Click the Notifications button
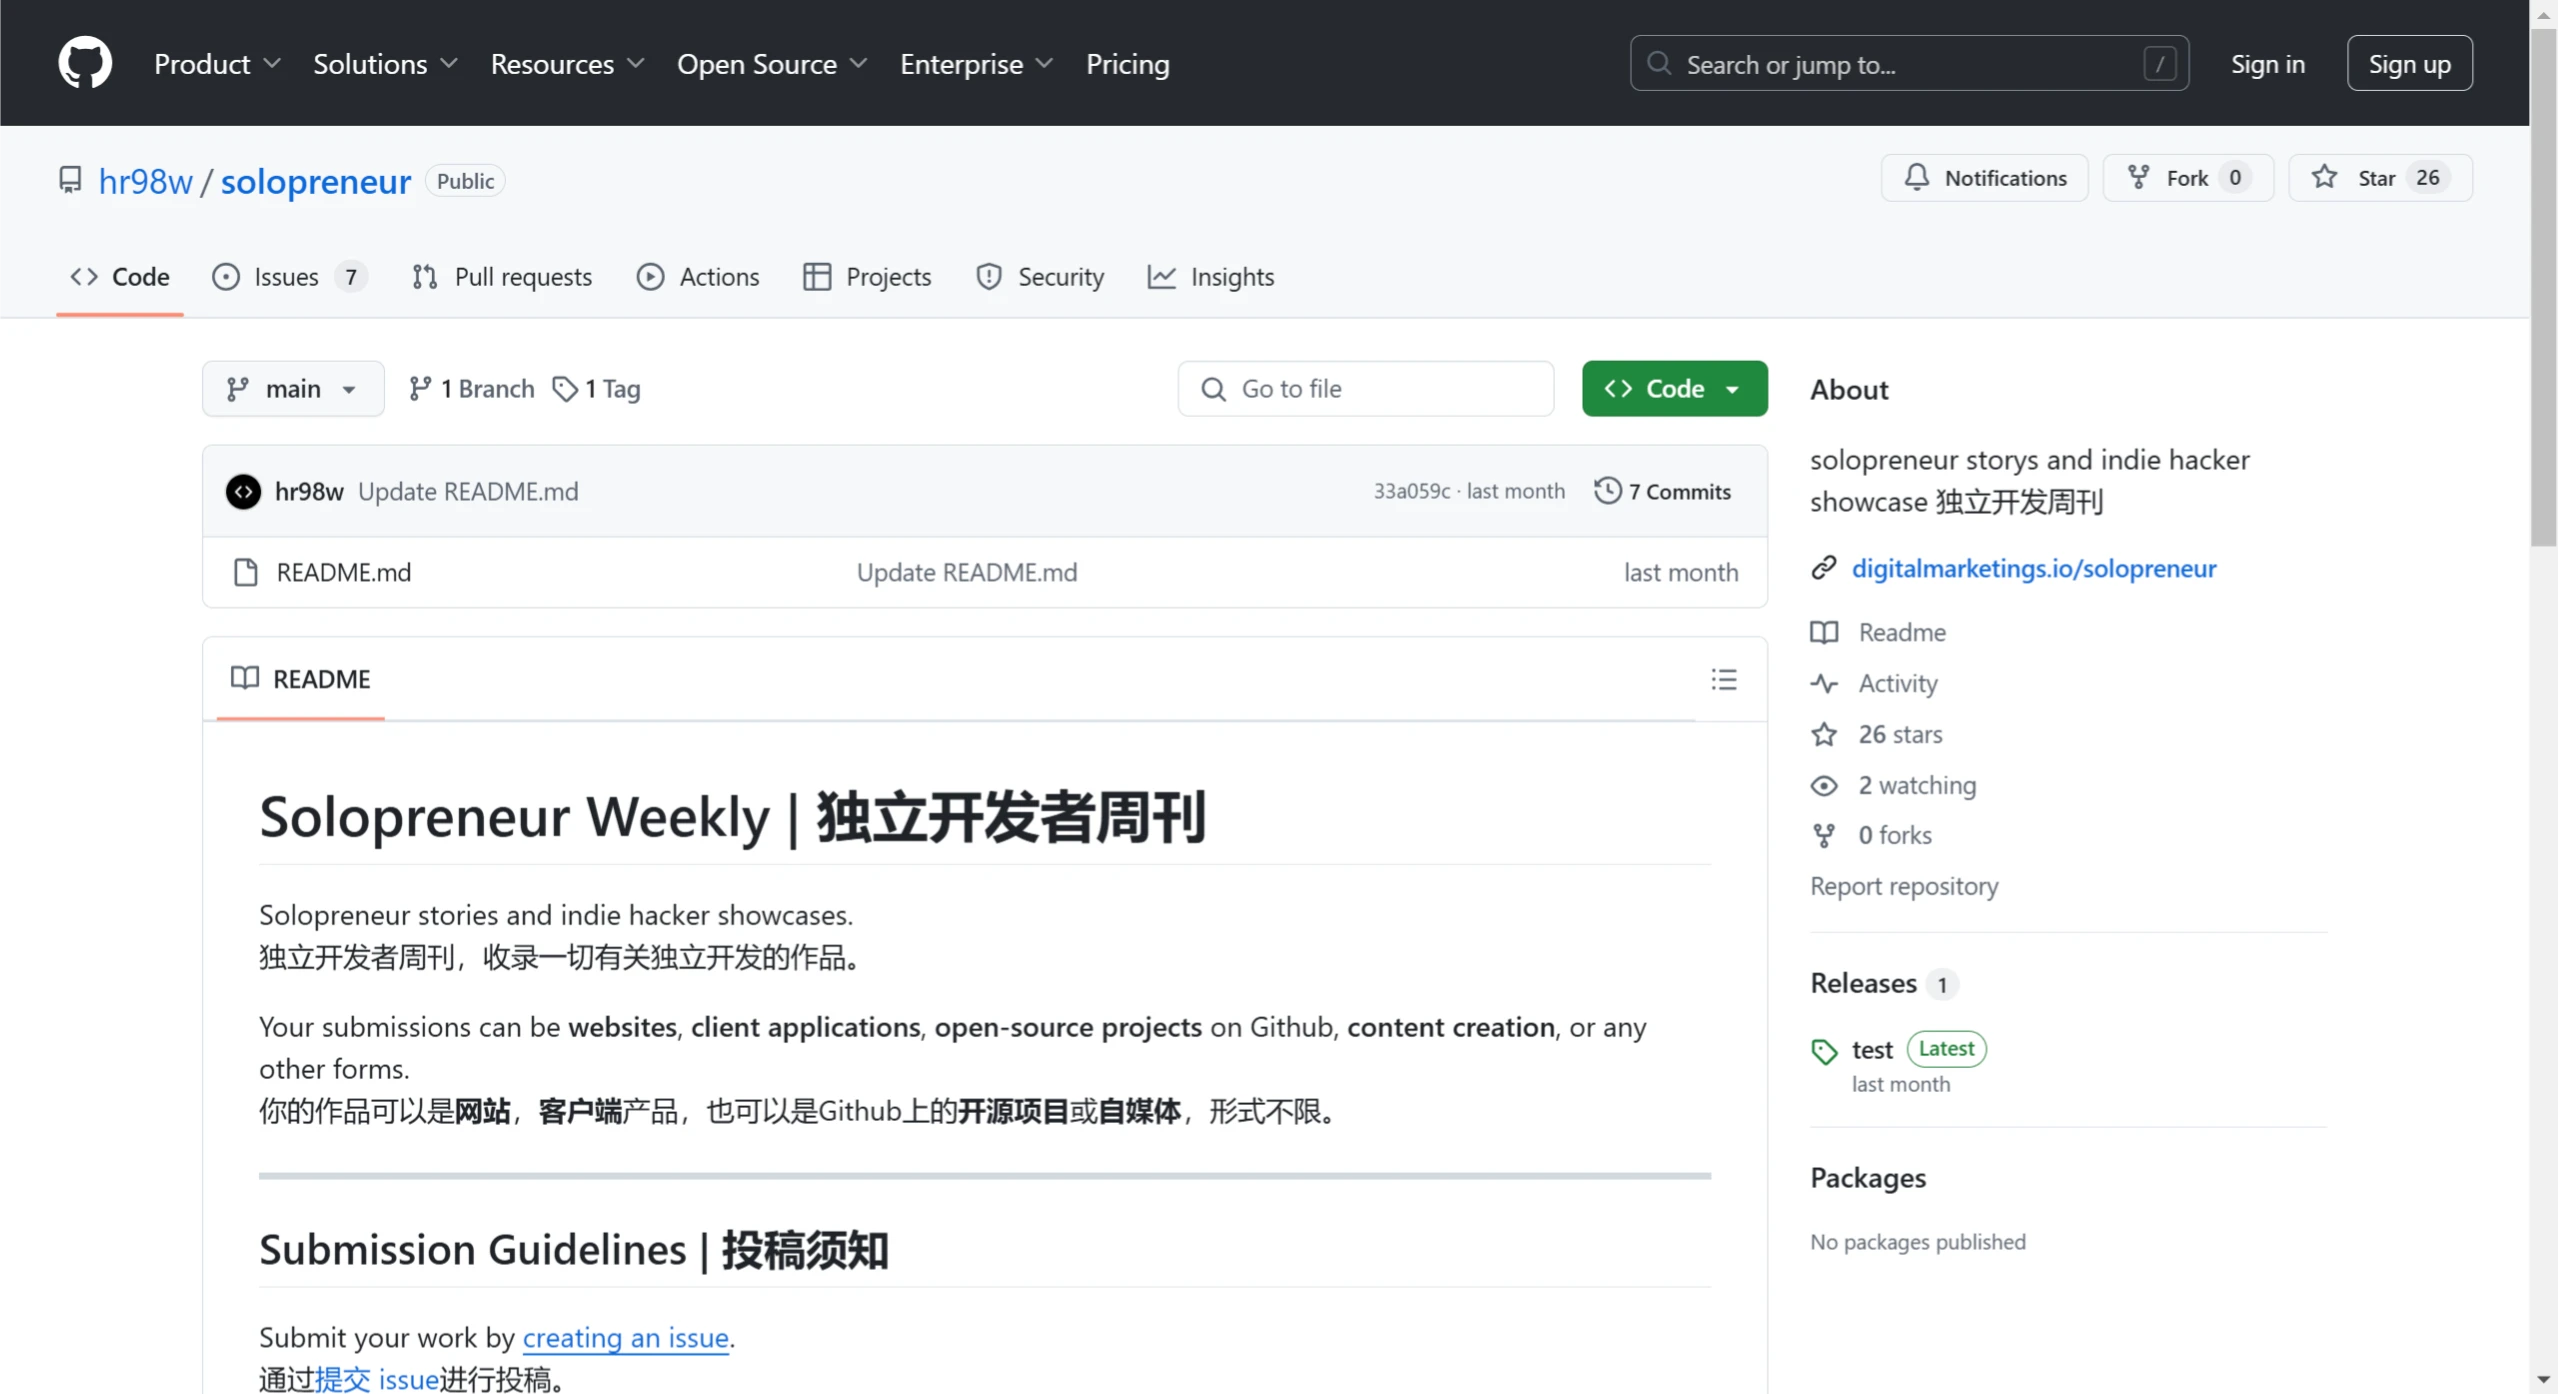Screen dimensions: 2558x1394 click(1984, 177)
